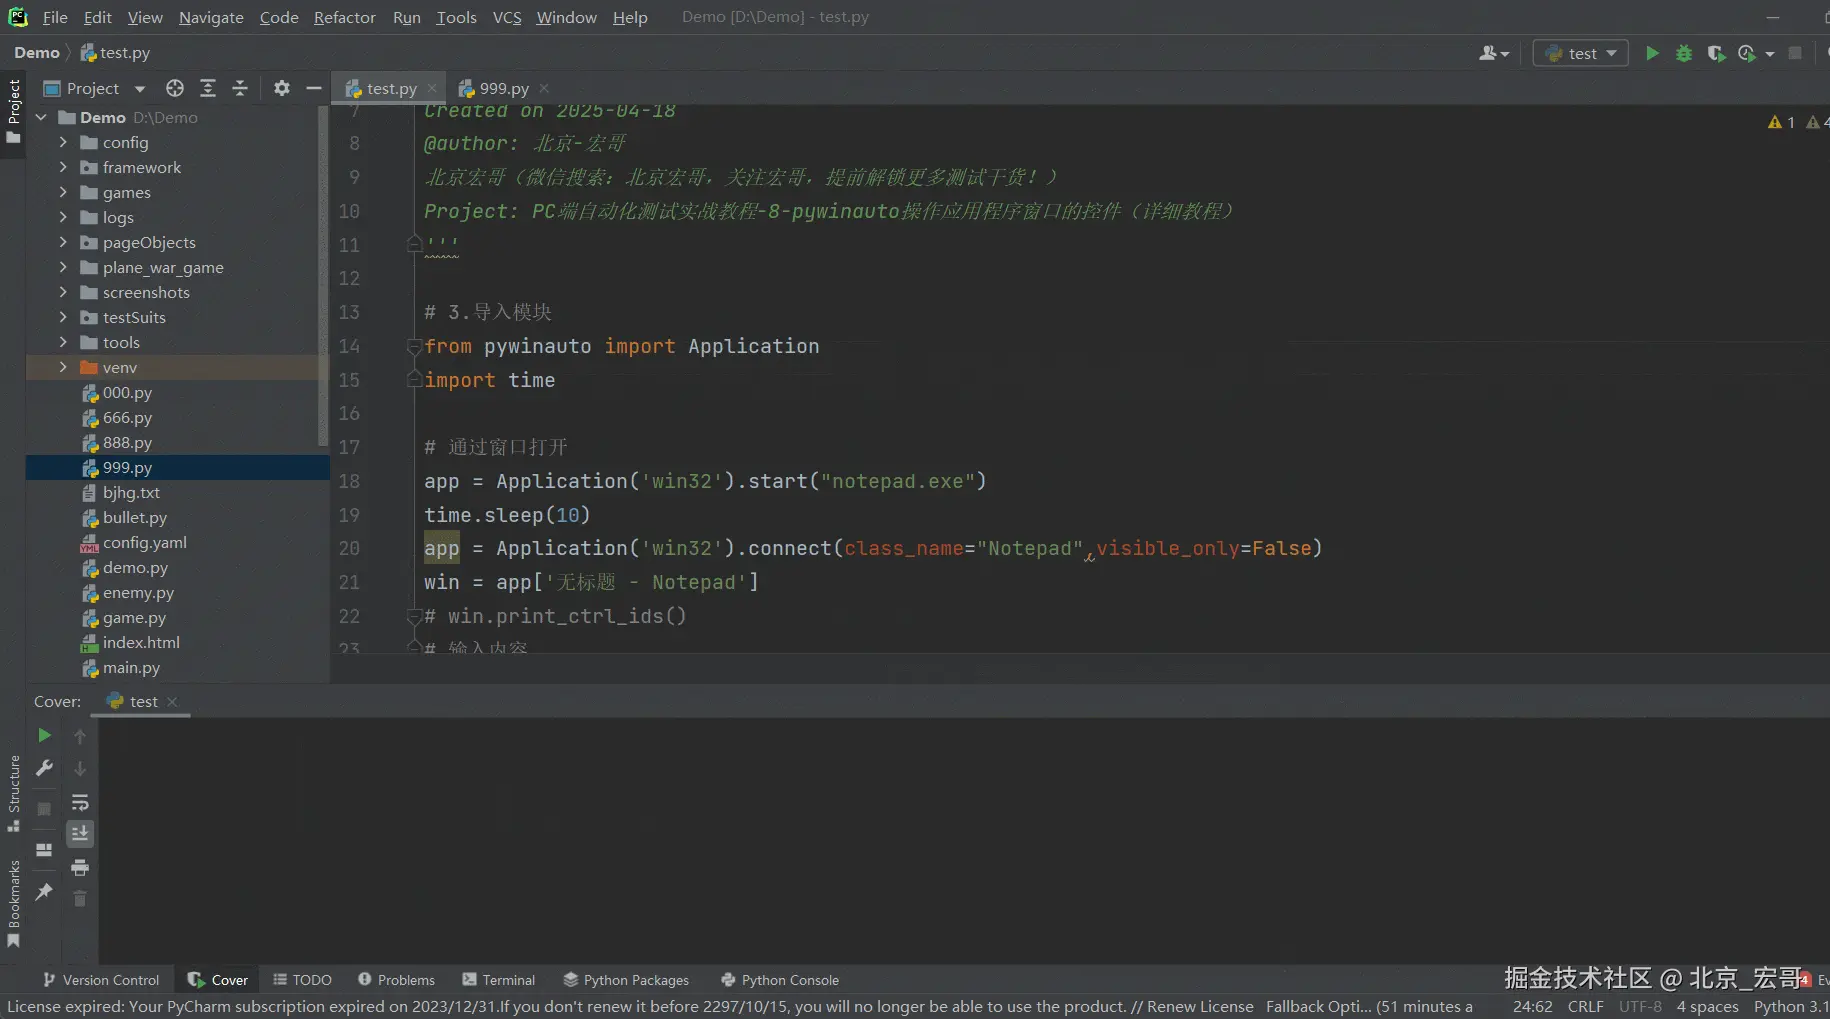Click the wrench icon in the Cover panel
Screen dimensions: 1830x1019
[x=44, y=768]
